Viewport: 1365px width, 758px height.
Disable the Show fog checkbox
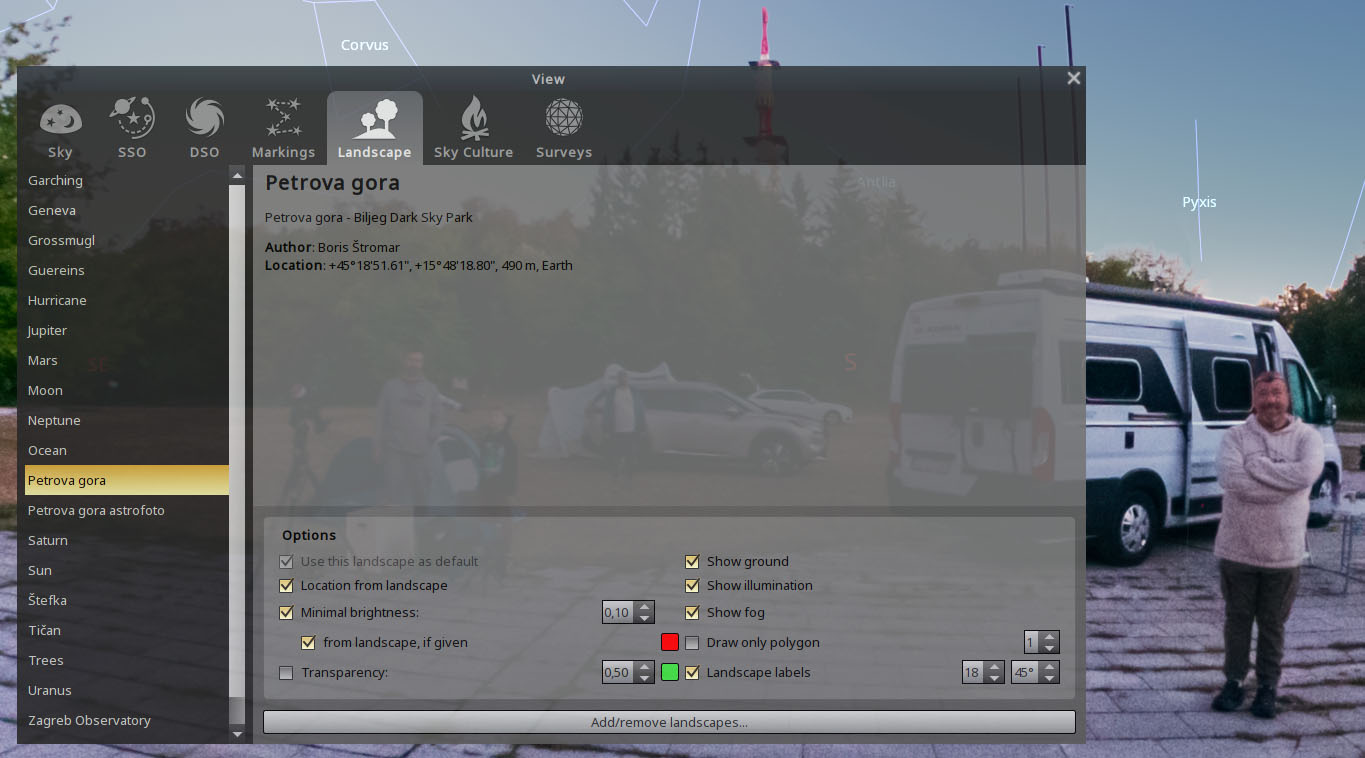coord(692,612)
